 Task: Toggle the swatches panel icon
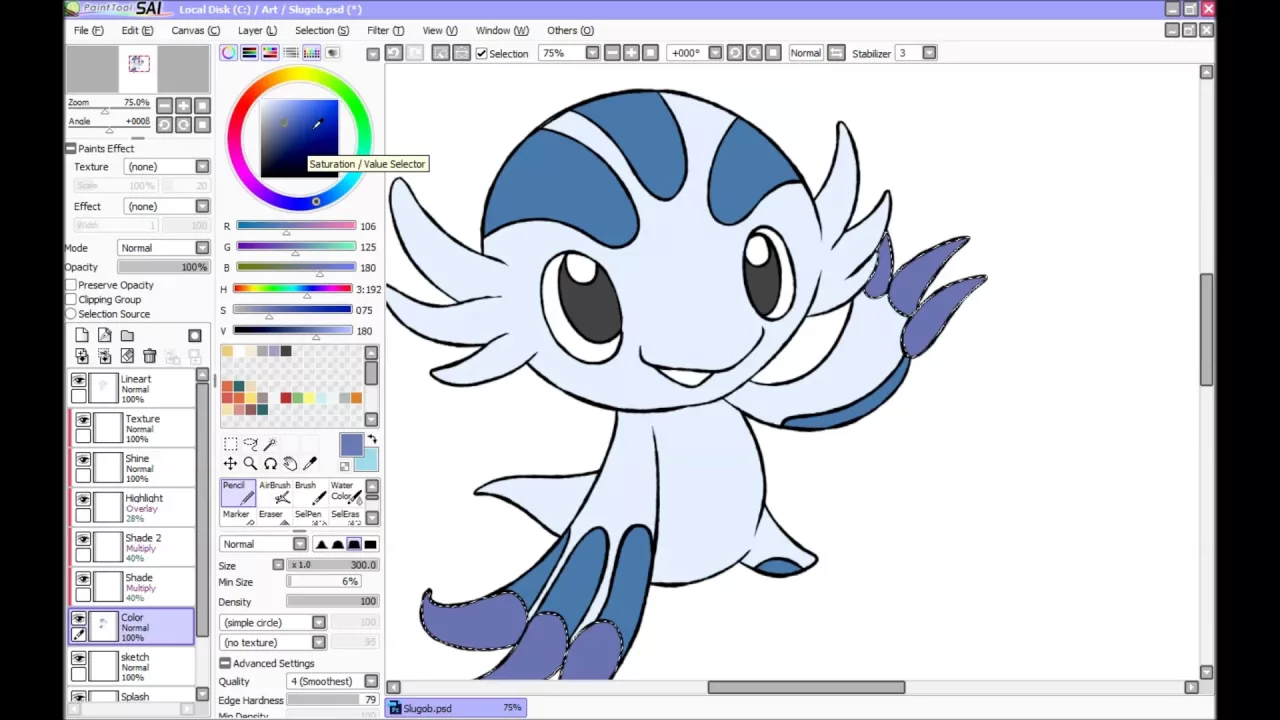pyautogui.click(x=312, y=53)
